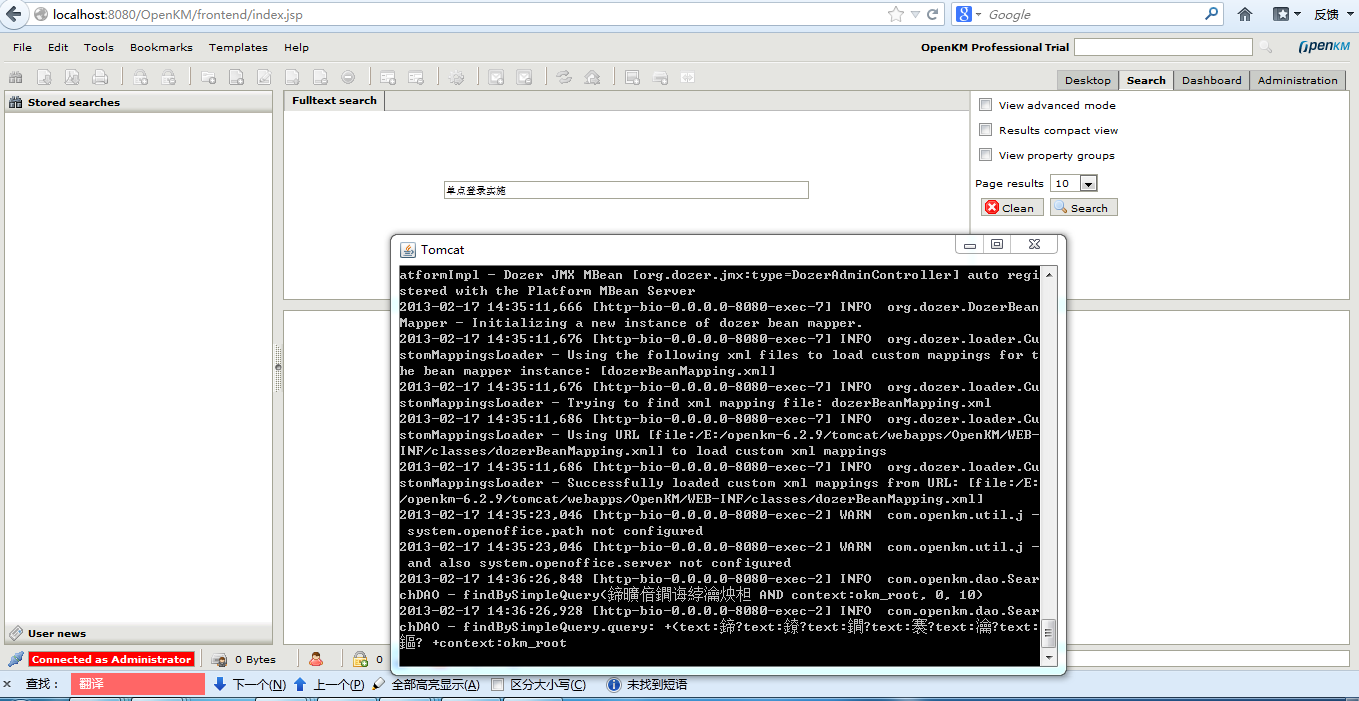Click the browser back arrow button
Screen dimensions: 1359x701
coord(13,14)
